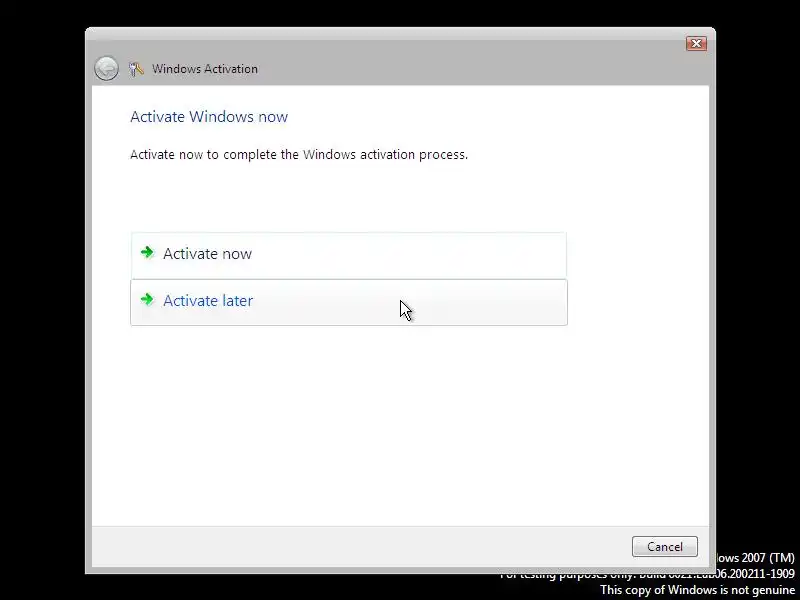
Task: Click the back arrow button
Action: click(x=106, y=68)
